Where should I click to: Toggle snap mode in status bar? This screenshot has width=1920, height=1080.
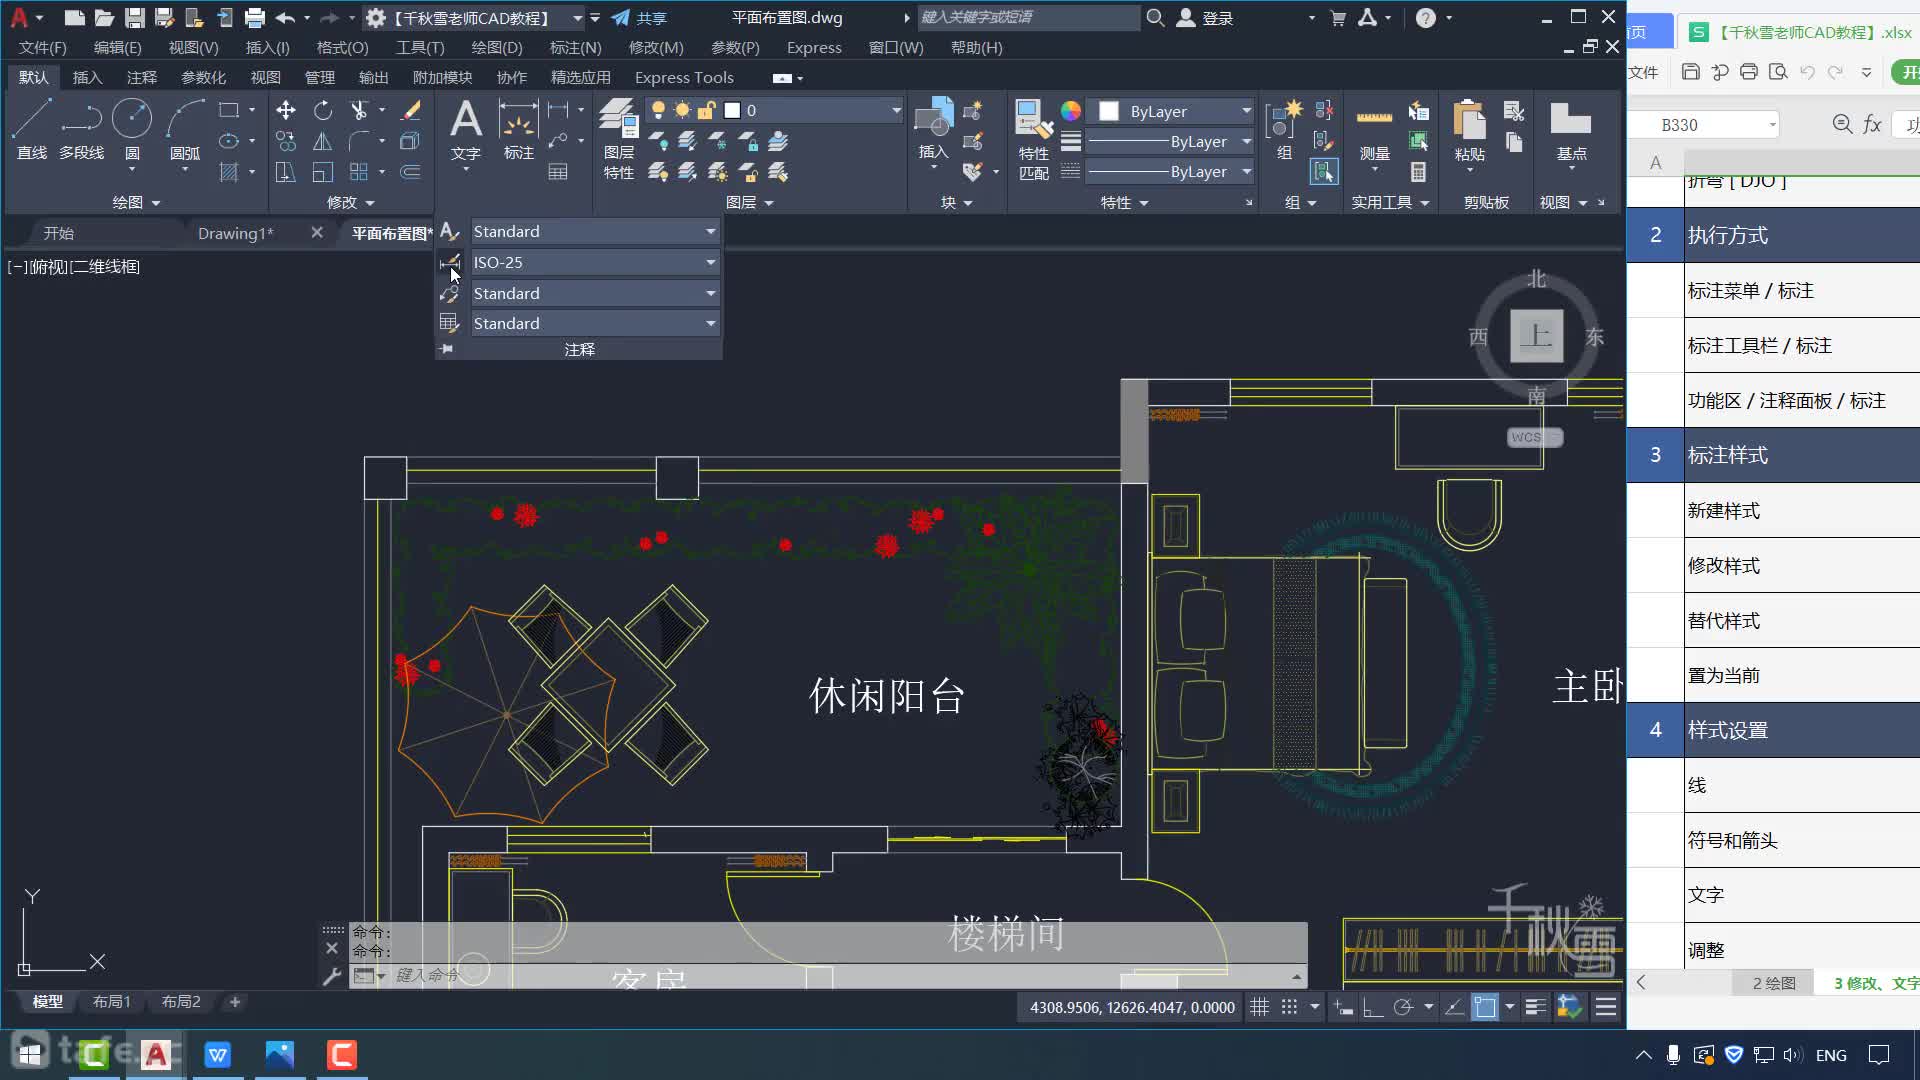pos(1290,1007)
